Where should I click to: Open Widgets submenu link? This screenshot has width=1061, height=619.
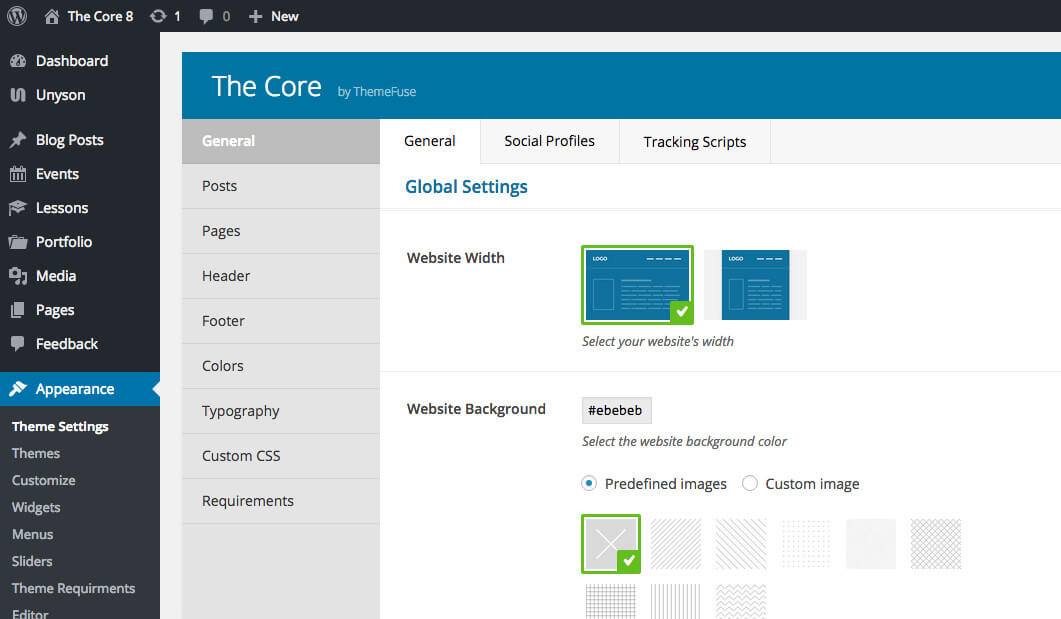tap(36, 507)
